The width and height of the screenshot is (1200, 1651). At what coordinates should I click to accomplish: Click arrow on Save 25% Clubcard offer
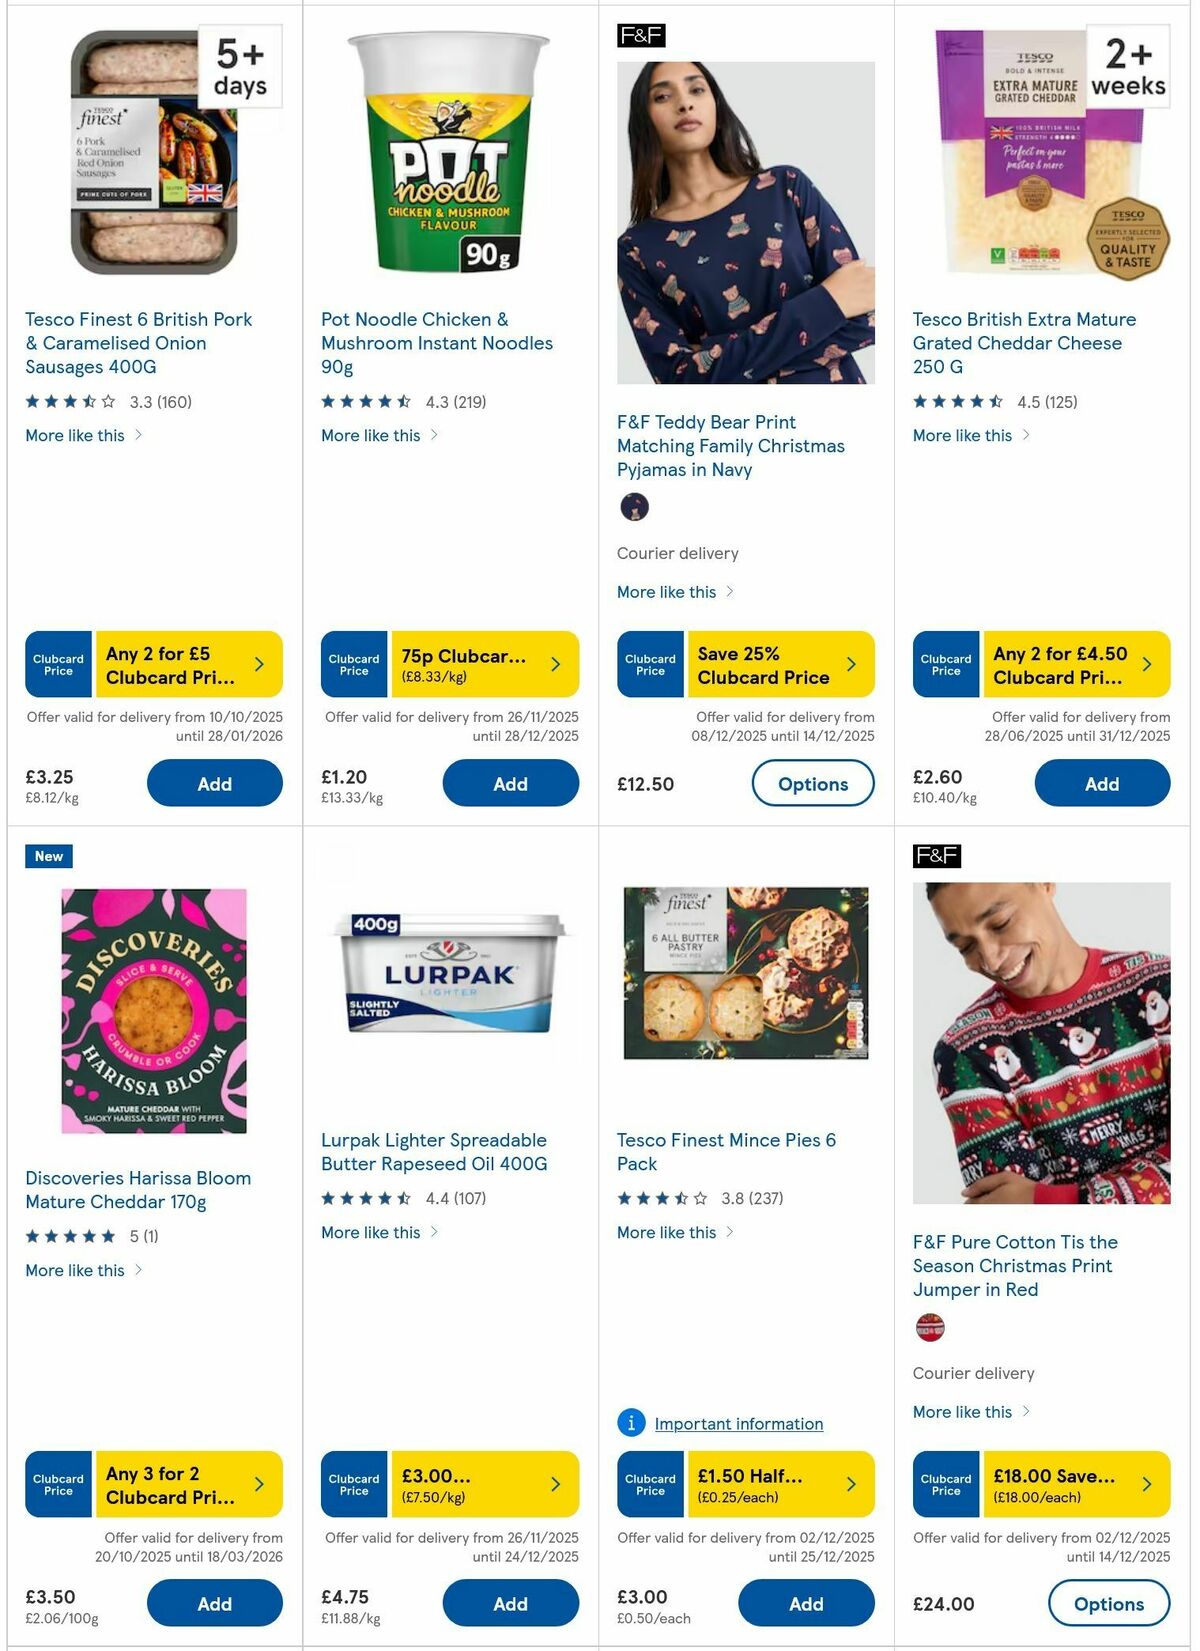tap(851, 663)
